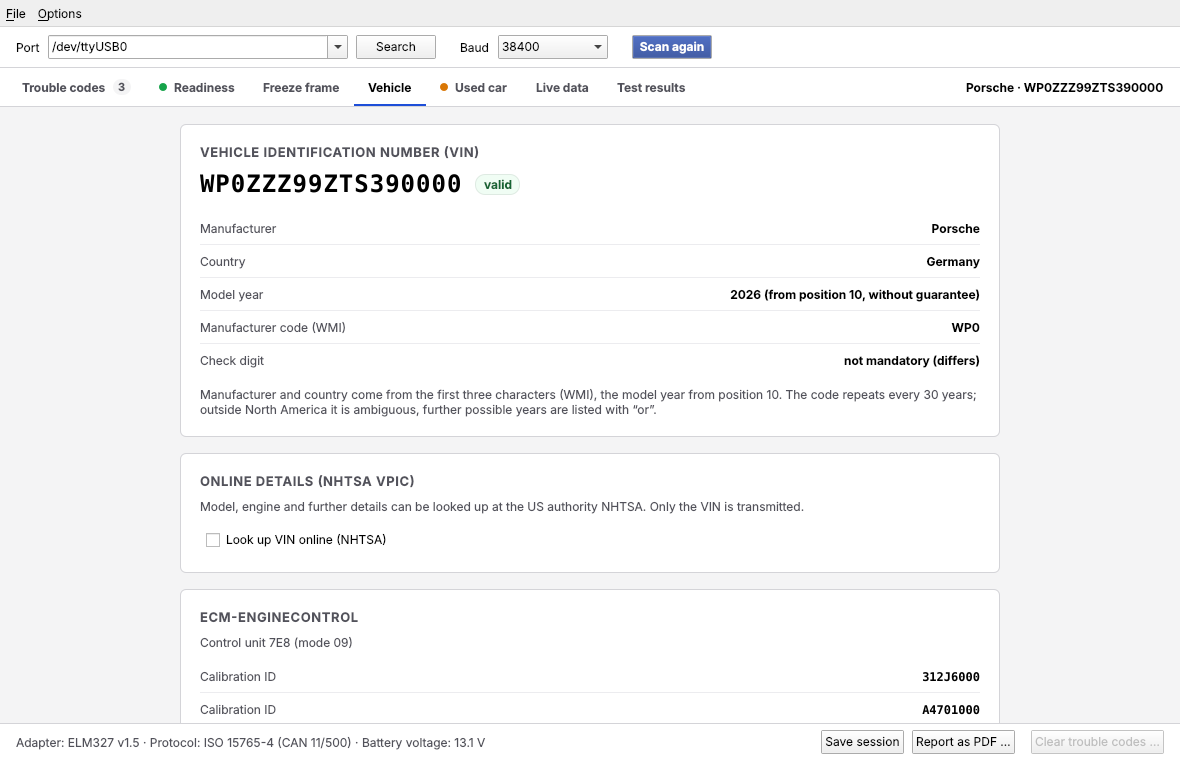Click the adapter status text ELM327 v1.5
This screenshot has width=1180, height=760.
coord(78,743)
